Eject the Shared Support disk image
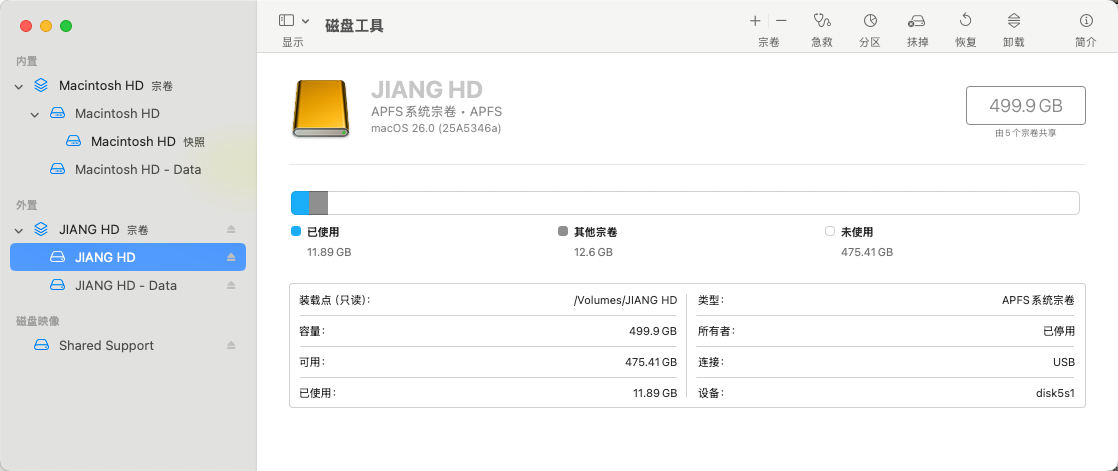Viewport: 1118px width, 471px height. click(231, 346)
